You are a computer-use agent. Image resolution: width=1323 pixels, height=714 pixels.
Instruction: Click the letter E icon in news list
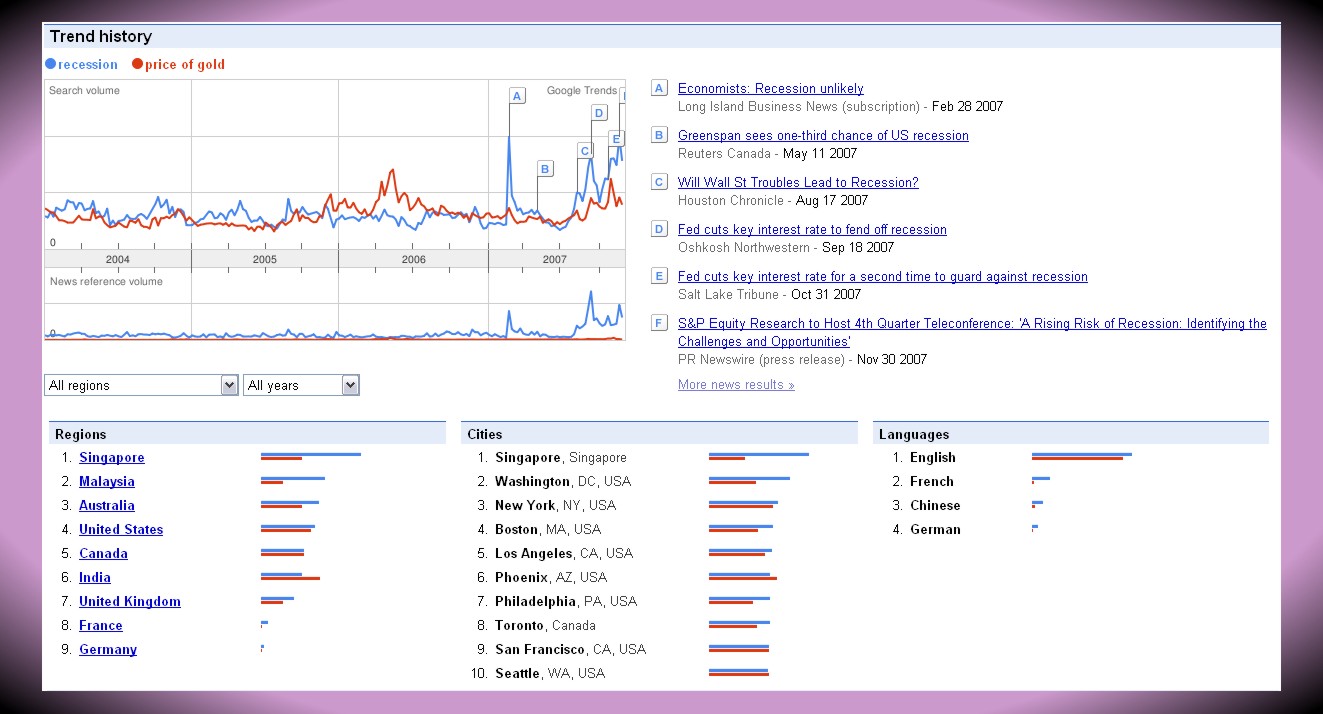[x=659, y=276]
